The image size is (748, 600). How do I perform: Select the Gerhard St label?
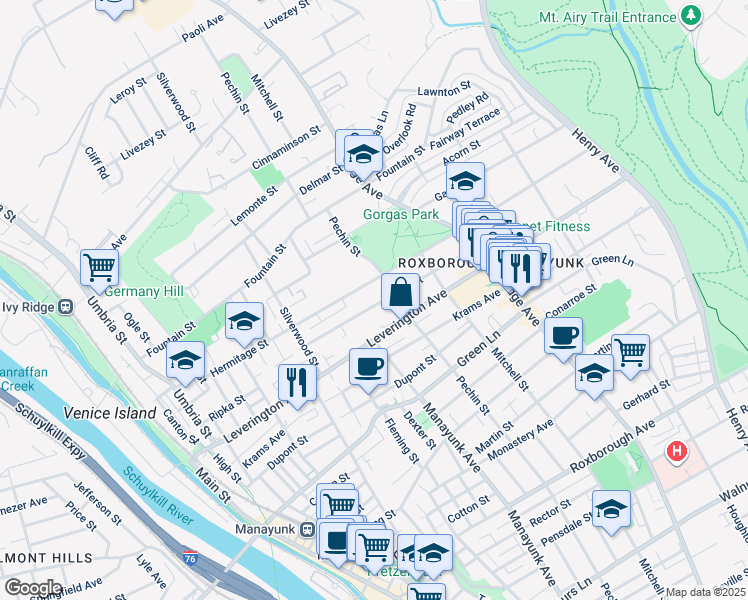point(647,395)
